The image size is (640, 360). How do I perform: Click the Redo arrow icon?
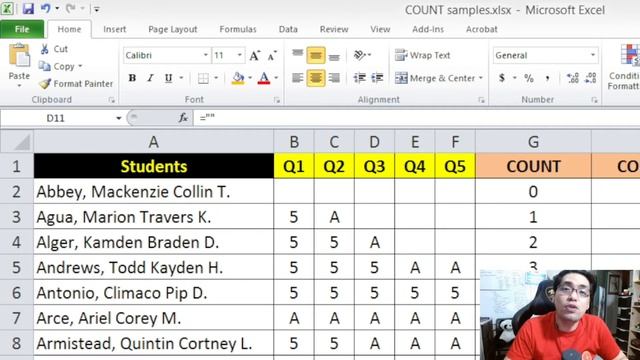pos(71,8)
